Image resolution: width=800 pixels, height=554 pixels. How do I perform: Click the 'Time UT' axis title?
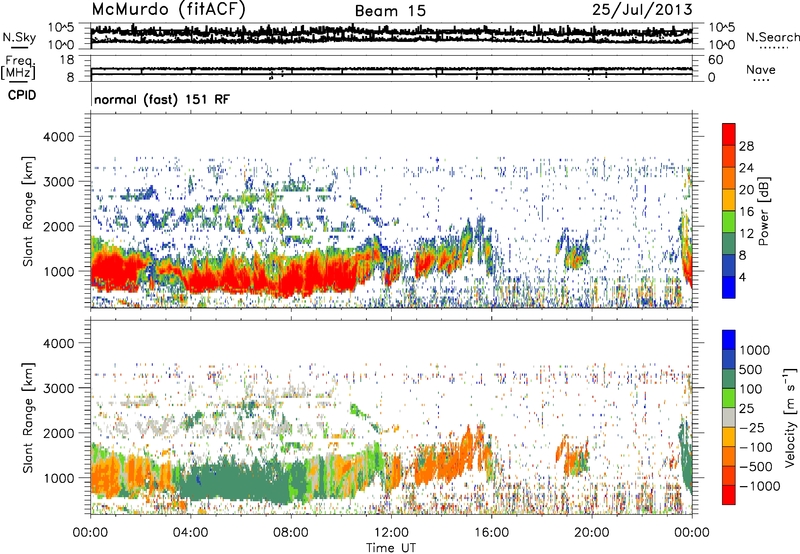tap(391, 548)
